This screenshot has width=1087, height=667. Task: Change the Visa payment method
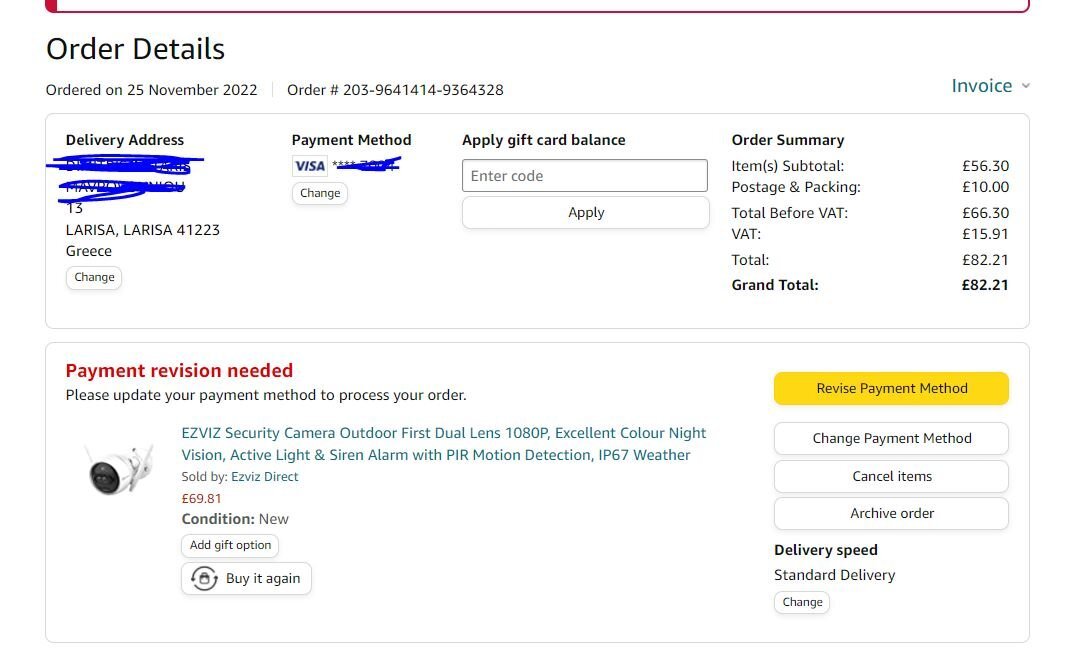[320, 193]
